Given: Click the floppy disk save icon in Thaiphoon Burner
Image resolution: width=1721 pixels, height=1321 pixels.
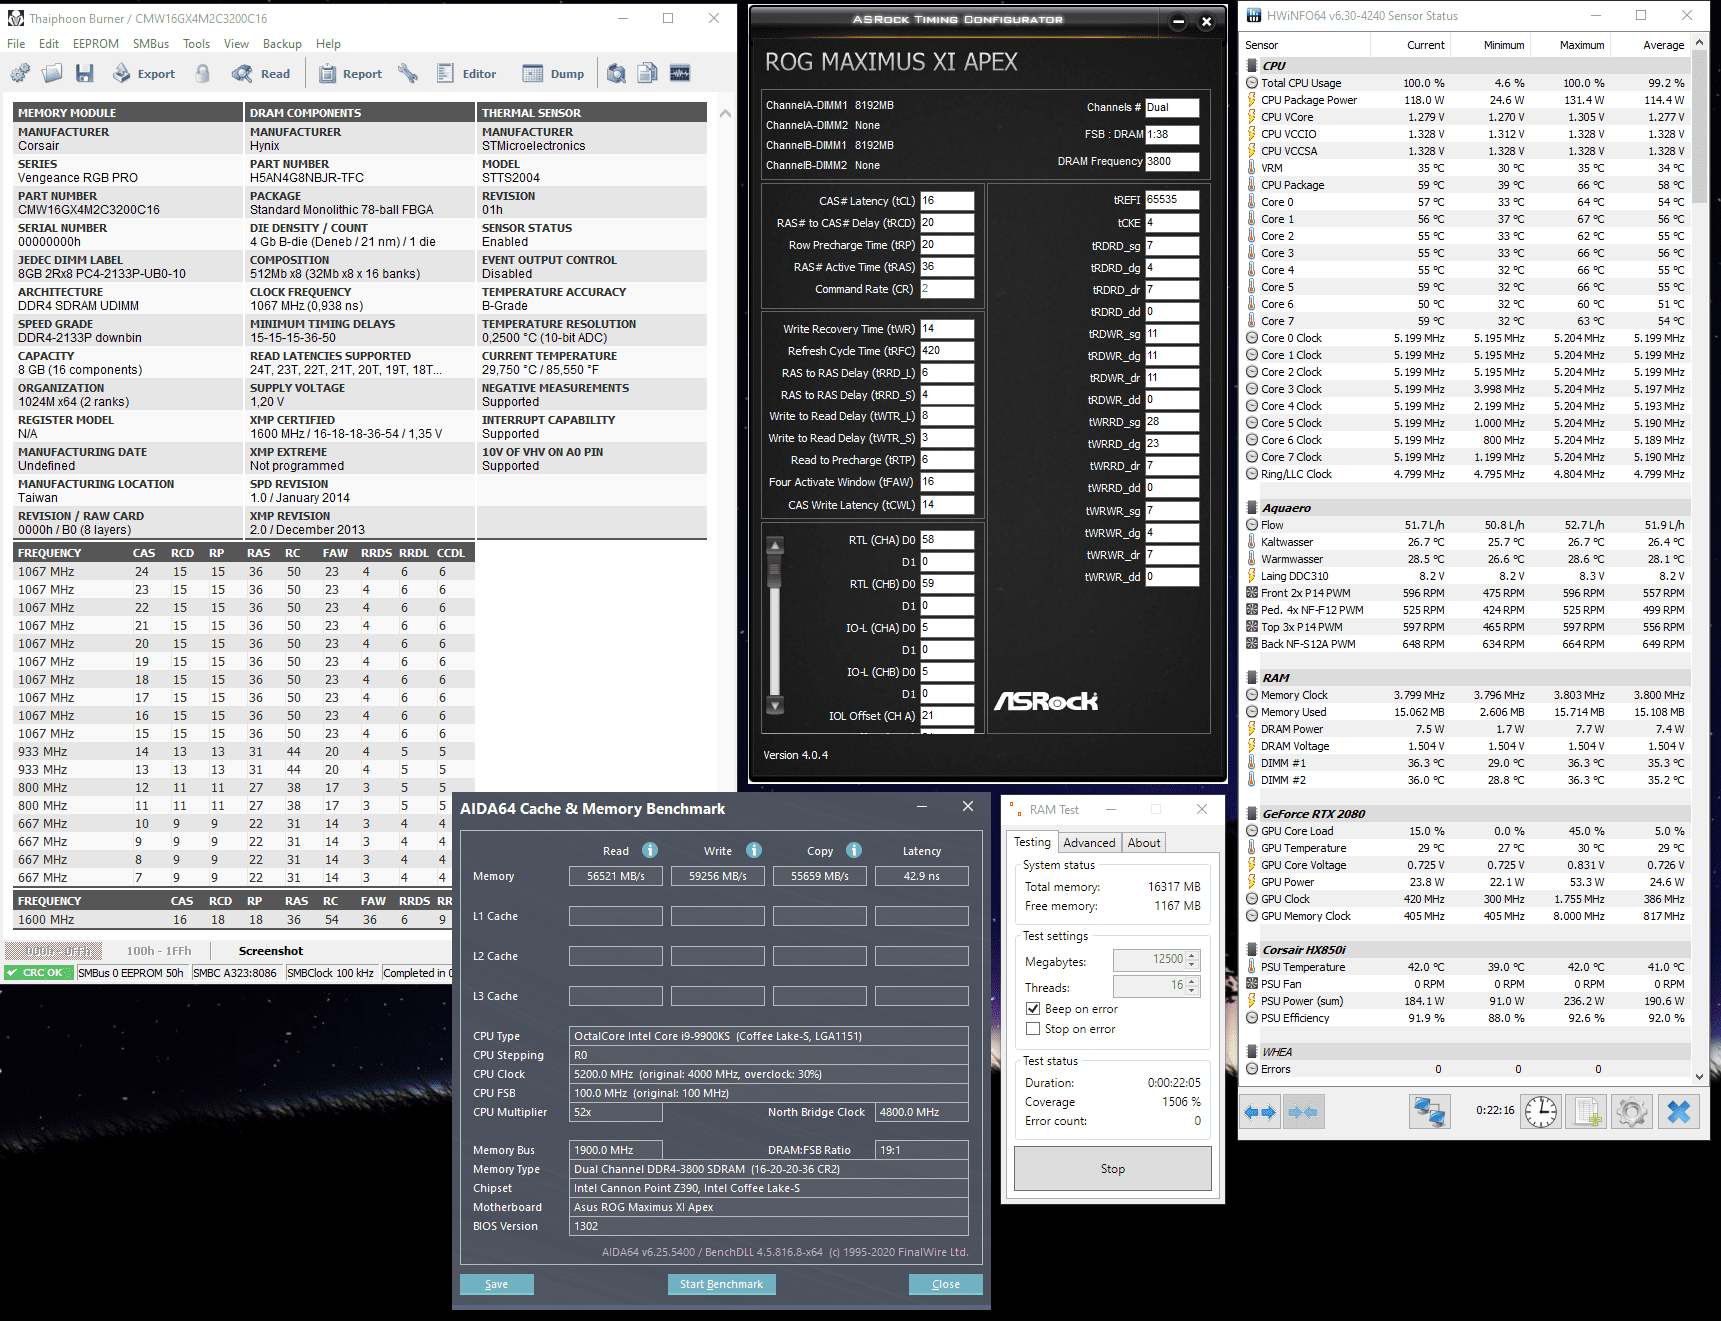Looking at the screenshot, I should 84,73.
